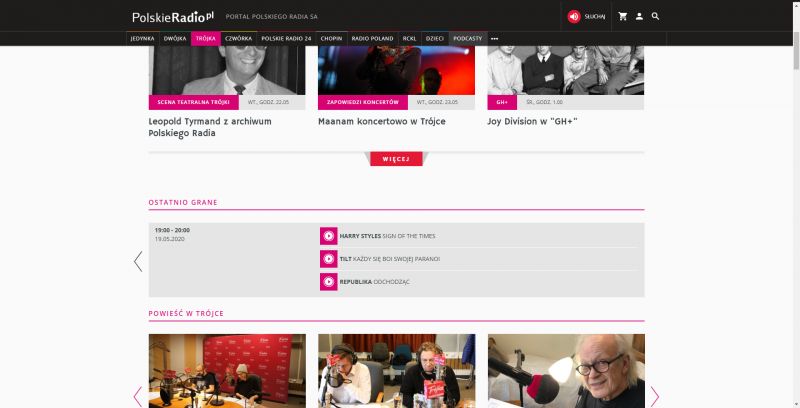Open Maanam koncertowo w Trójce article
This screenshot has height=408, width=800.
(x=382, y=121)
